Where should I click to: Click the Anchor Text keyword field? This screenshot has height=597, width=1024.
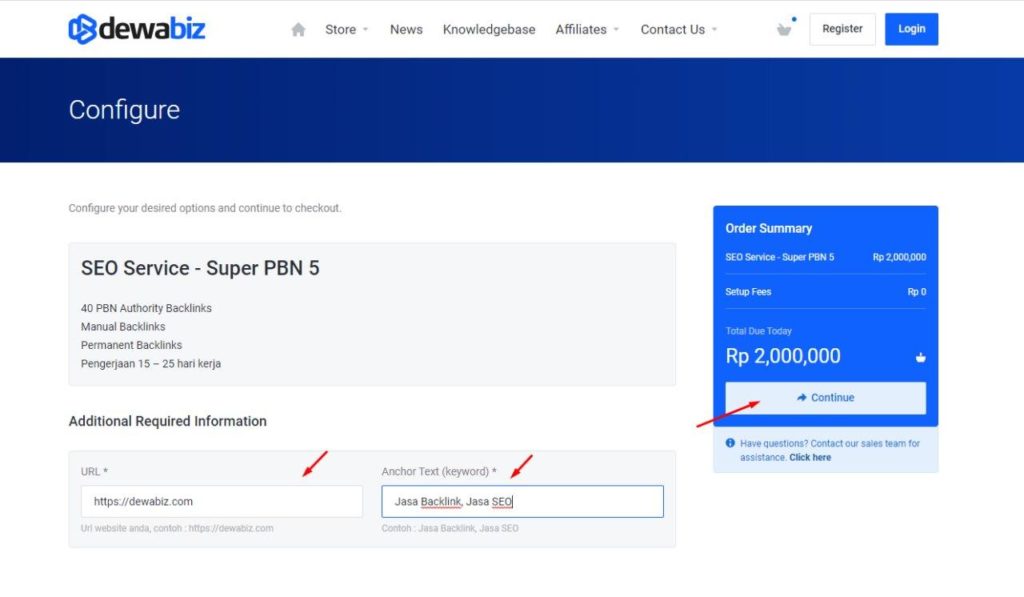(522, 501)
